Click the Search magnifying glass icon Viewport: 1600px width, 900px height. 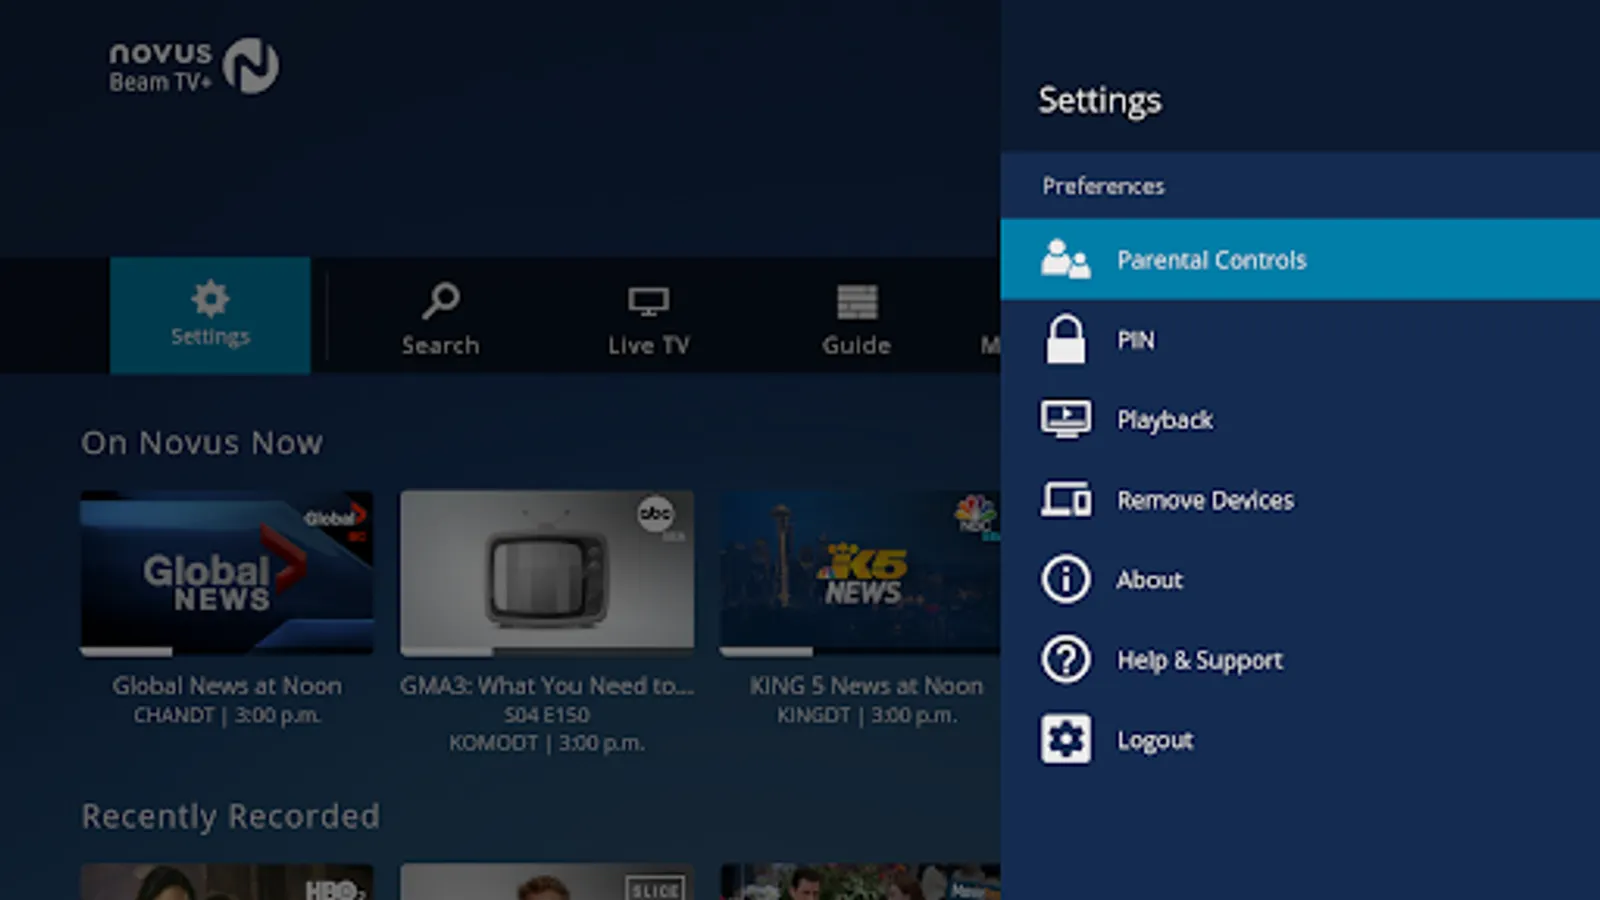click(440, 300)
